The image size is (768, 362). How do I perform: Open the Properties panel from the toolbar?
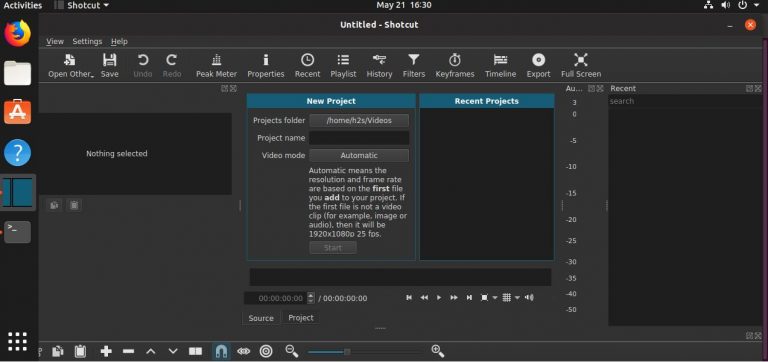pyautogui.click(x=265, y=66)
